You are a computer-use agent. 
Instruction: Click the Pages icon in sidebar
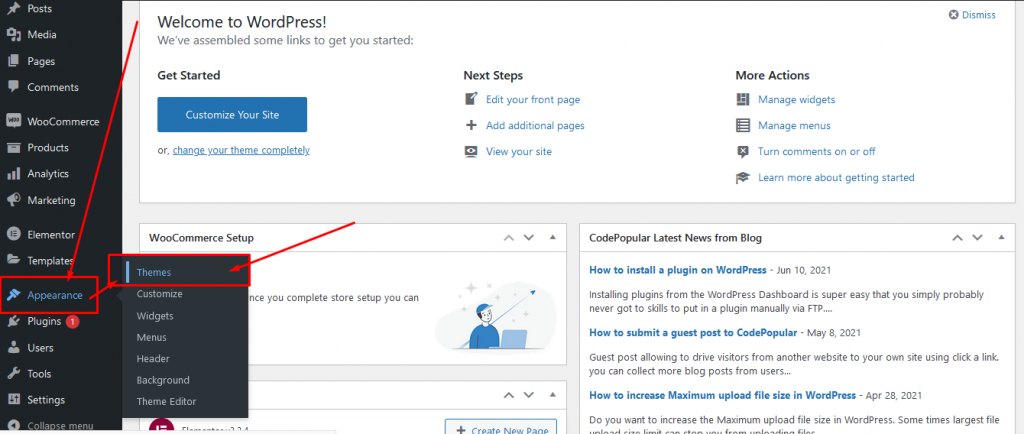[13, 61]
